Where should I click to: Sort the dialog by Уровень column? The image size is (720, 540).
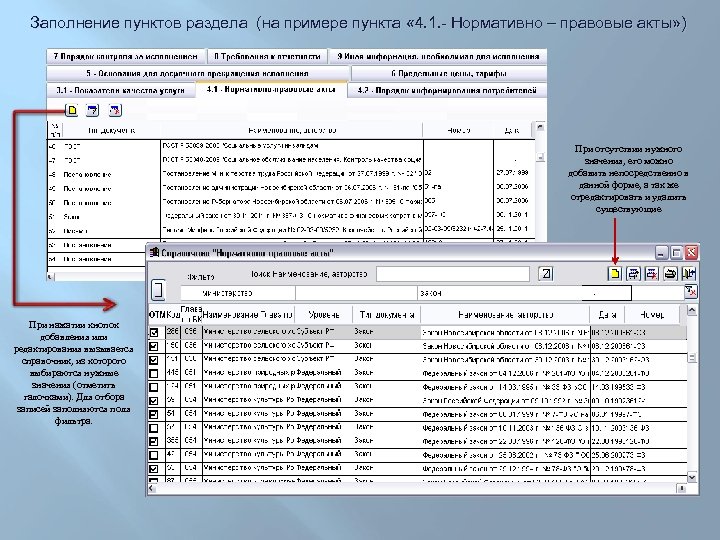point(324,315)
